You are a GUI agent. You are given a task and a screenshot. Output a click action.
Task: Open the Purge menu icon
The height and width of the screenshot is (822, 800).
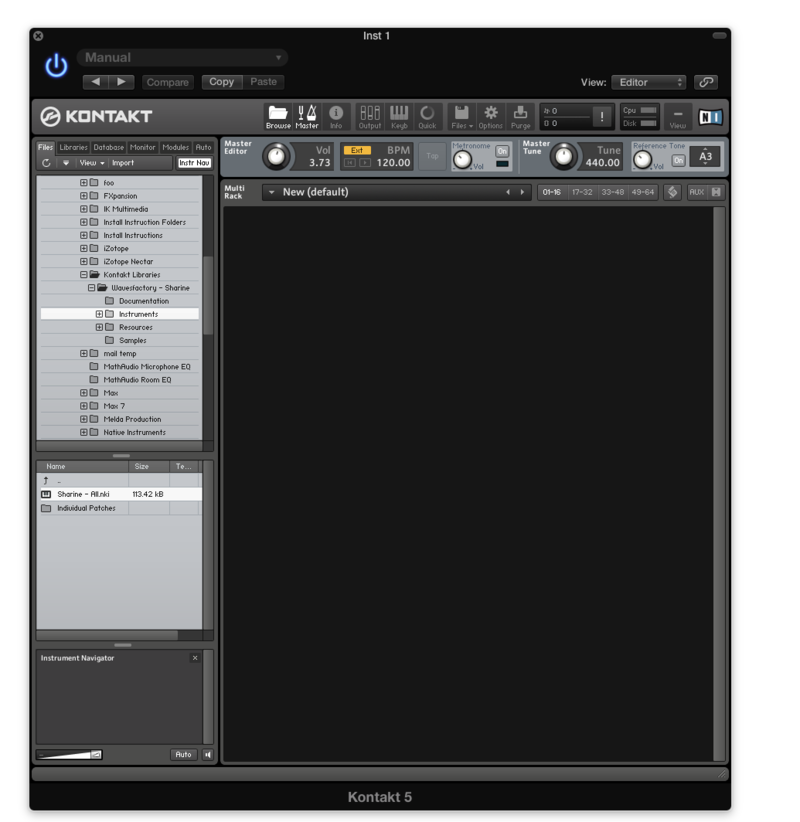(x=521, y=117)
